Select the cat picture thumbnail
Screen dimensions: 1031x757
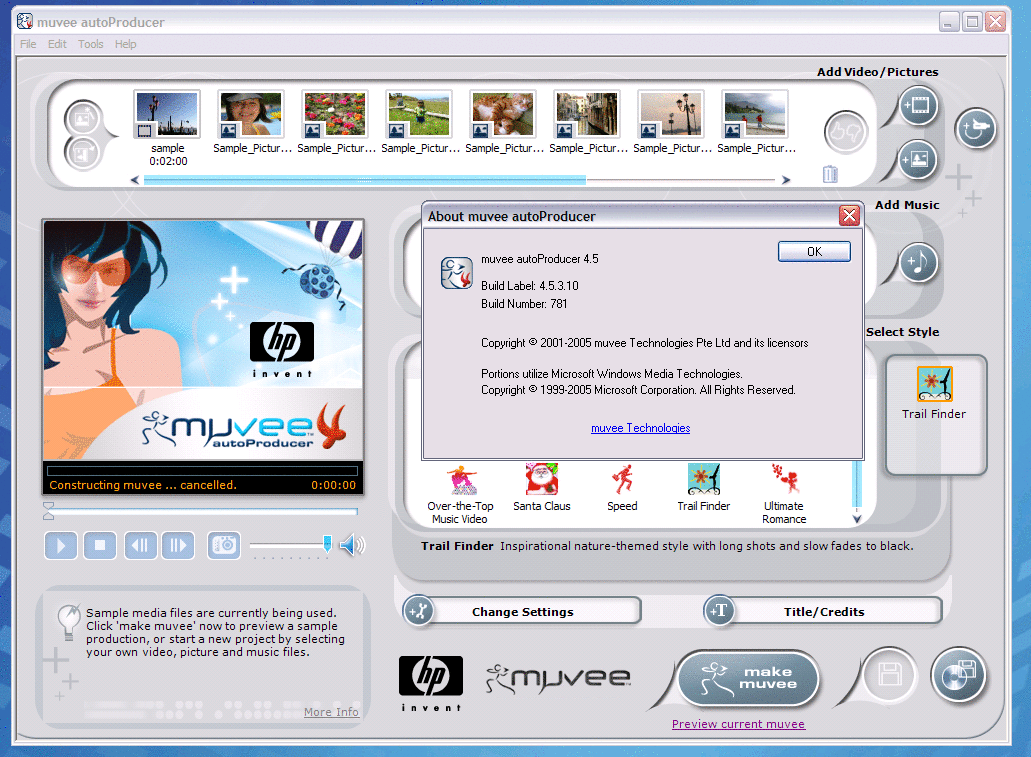[503, 114]
